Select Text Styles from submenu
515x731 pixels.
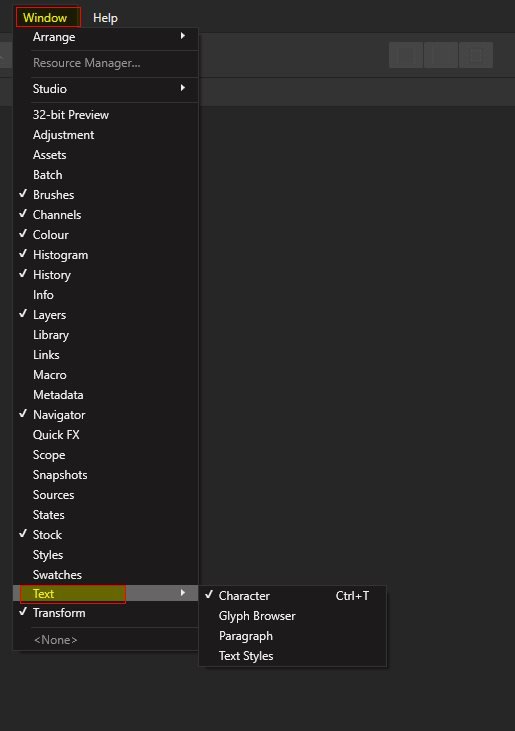click(293, 655)
